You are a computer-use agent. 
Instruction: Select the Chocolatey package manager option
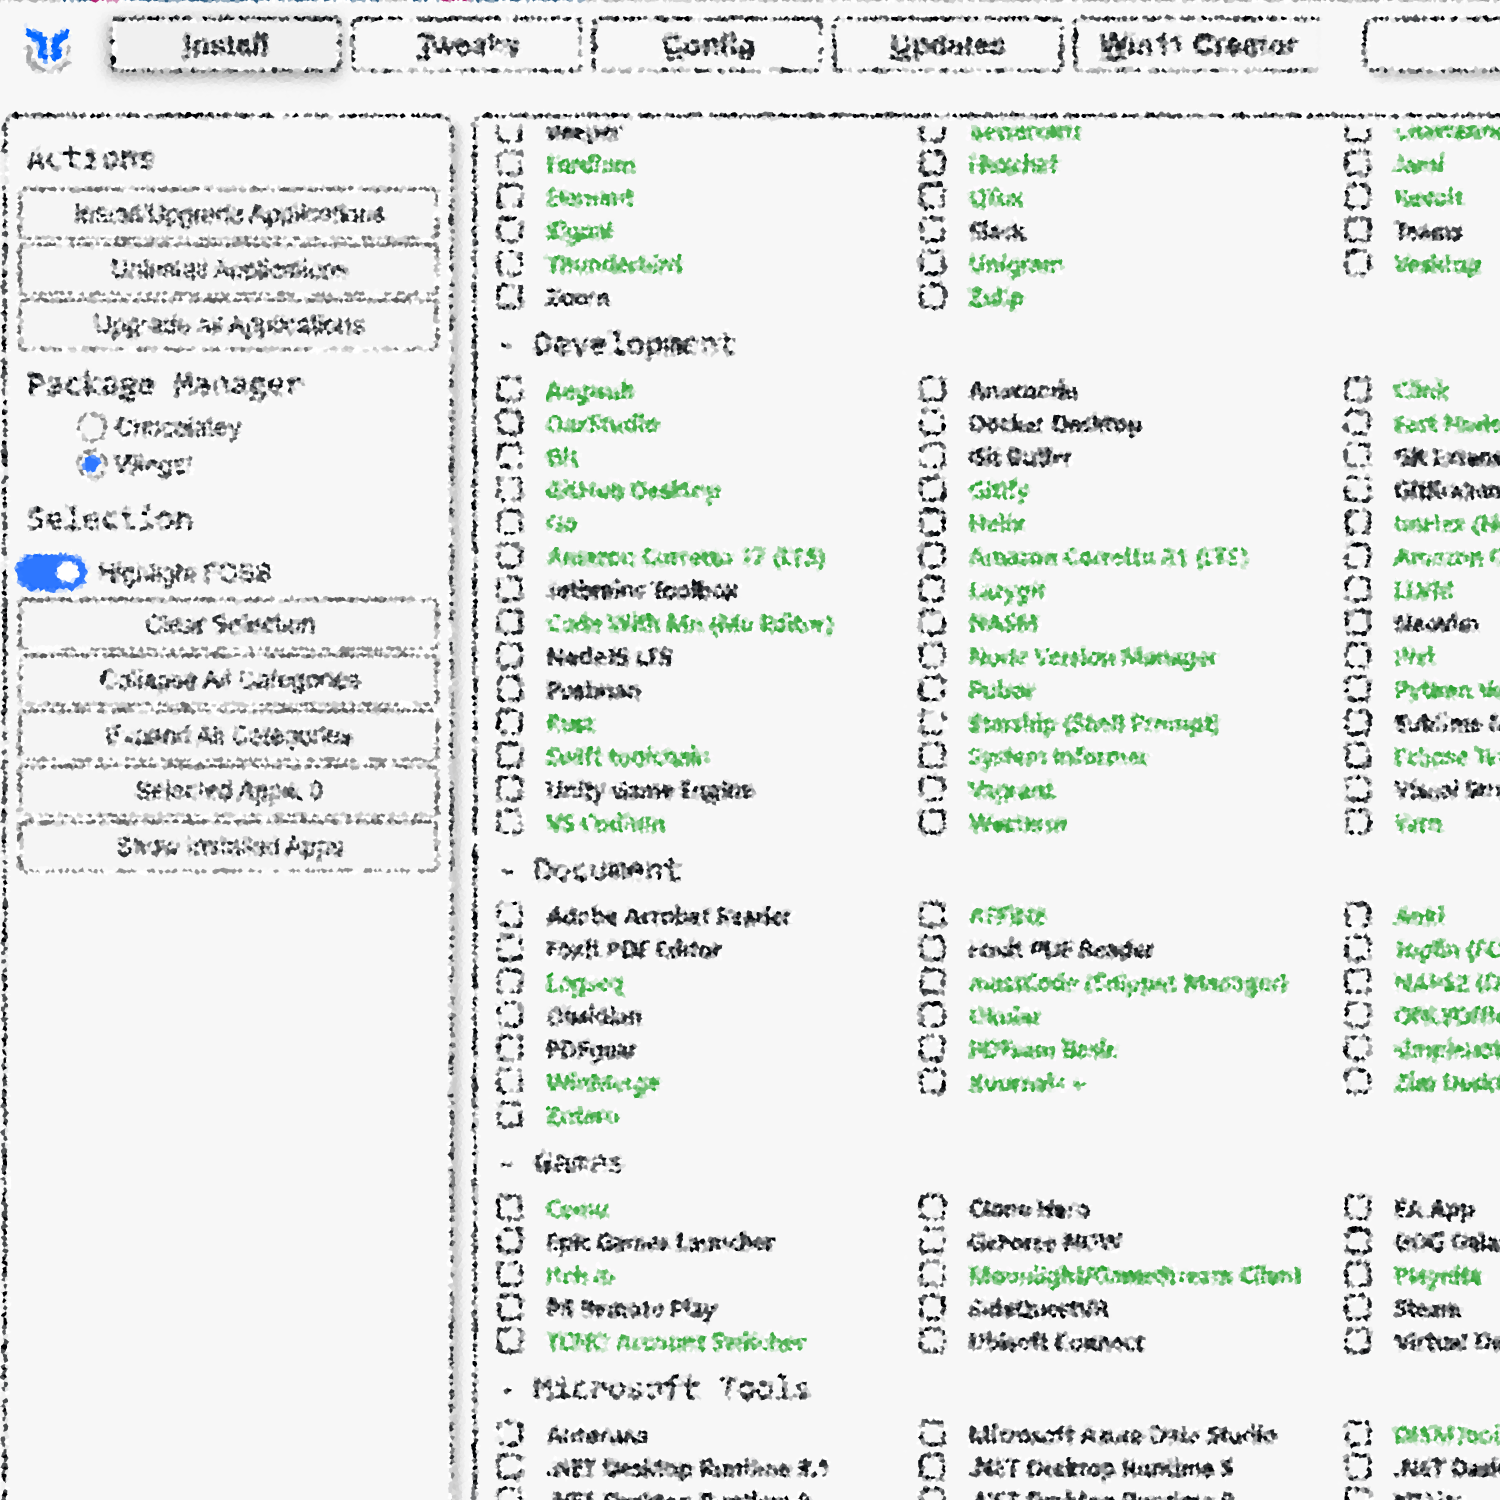point(92,428)
